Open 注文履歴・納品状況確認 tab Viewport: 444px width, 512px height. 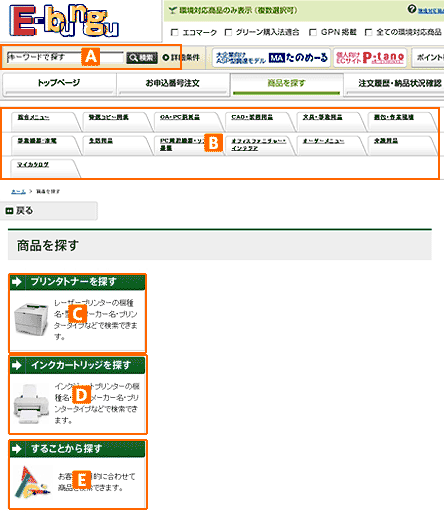[395, 84]
